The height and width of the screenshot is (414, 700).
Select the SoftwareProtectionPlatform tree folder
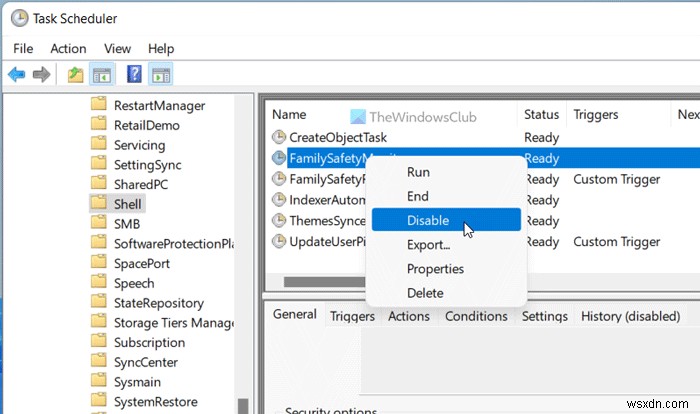(173, 244)
